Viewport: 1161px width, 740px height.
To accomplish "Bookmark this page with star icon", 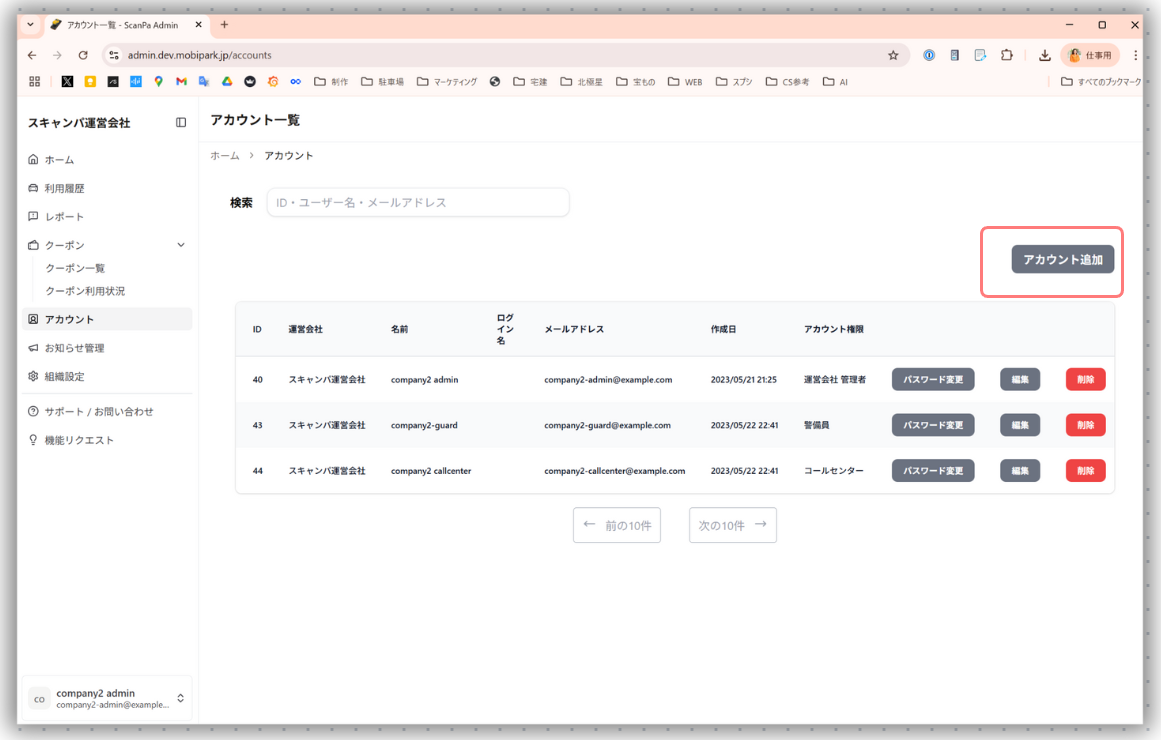I will point(893,56).
